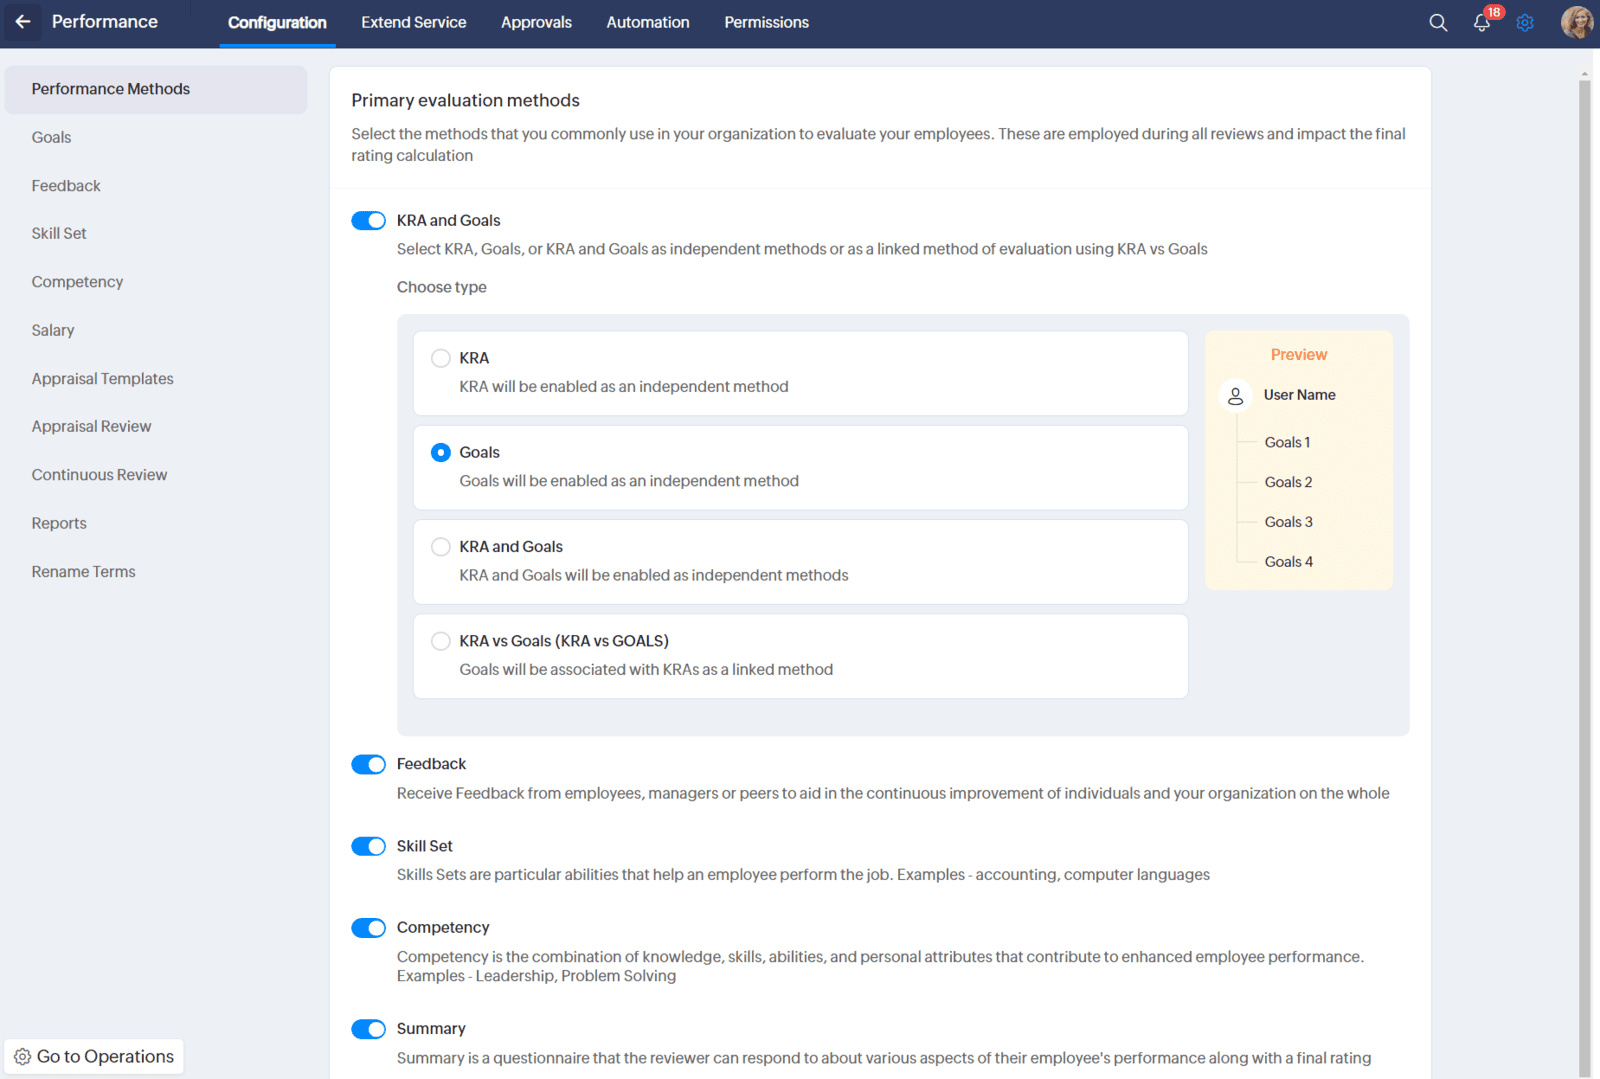Click the Go to Operations button
1600x1079 pixels.
[94, 1057]
